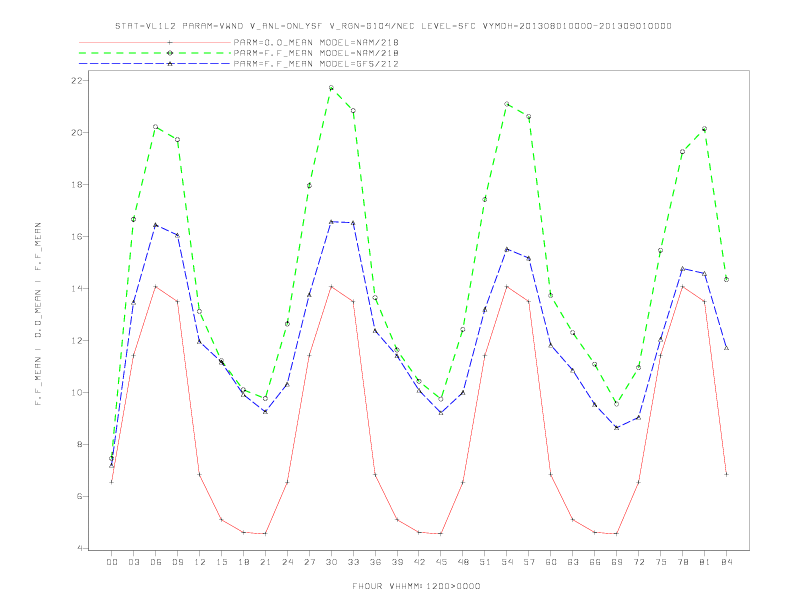Click y-axis tick label 10
792x612 pixels.
(x=76, y=393)
